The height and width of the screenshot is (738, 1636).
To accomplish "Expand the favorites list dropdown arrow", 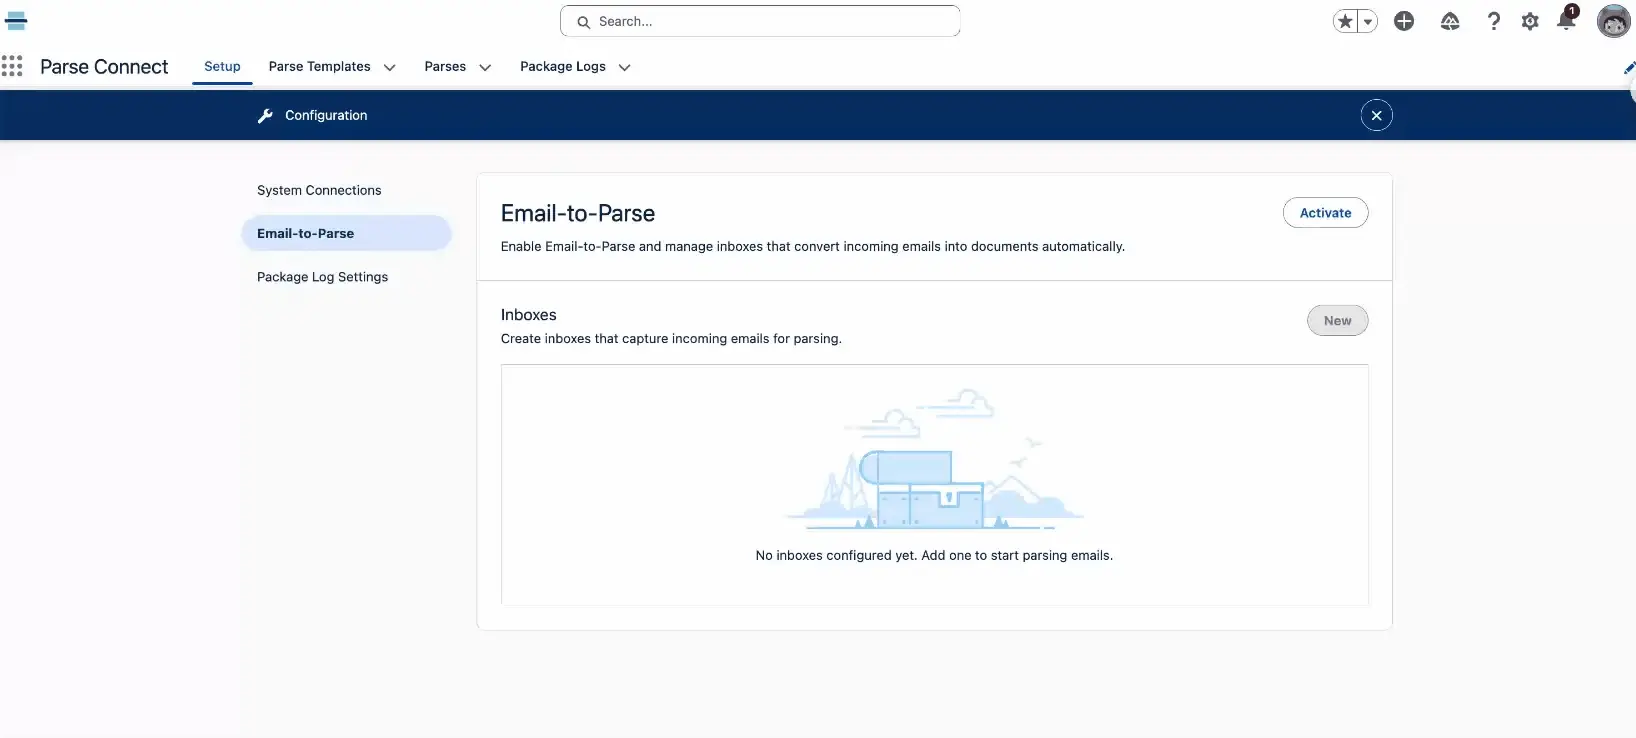I will pos(1368,21).
